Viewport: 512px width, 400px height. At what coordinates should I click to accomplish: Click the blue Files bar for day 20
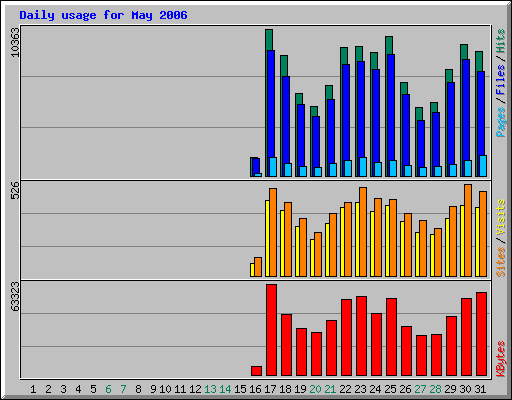(316, 142)
